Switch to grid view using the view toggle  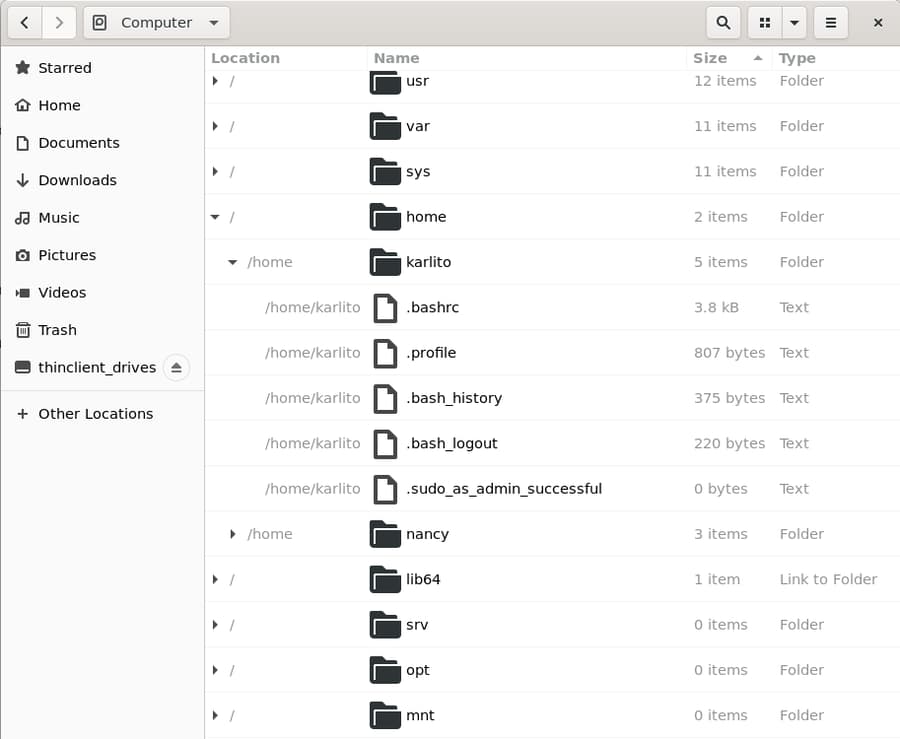pos(762,22)
